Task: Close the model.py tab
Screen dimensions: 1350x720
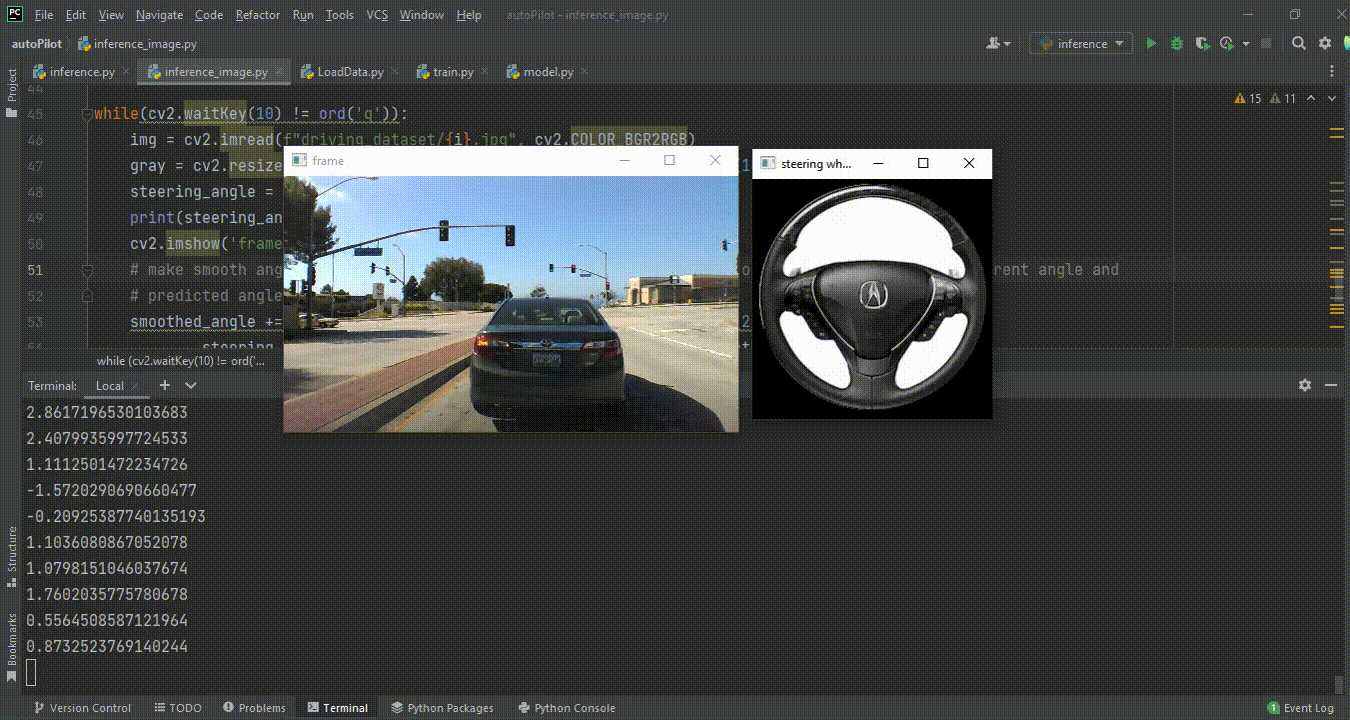Action: point(584,72)
